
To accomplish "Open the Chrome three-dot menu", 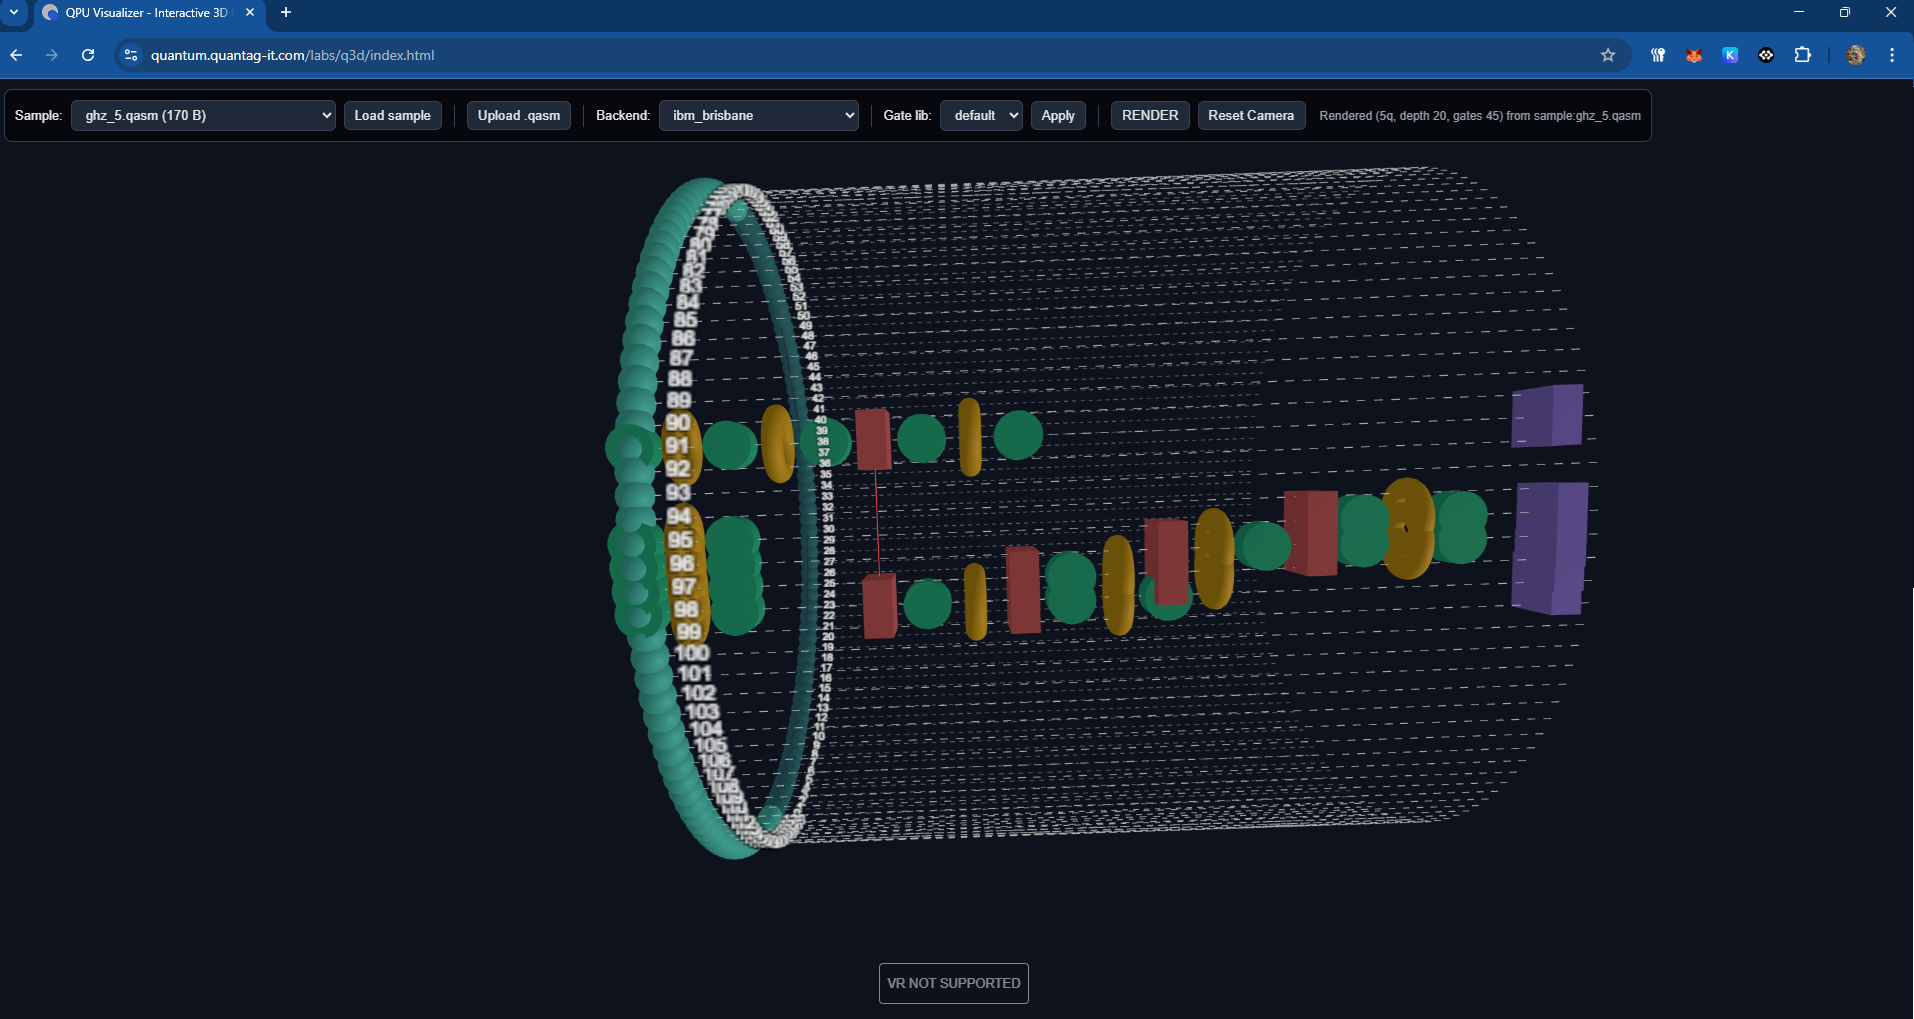I will pyautogui.click(x=1891, y=55).
